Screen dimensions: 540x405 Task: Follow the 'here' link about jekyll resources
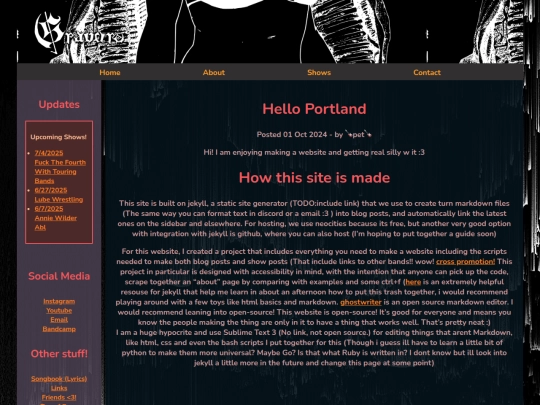[x=413, y=282]
